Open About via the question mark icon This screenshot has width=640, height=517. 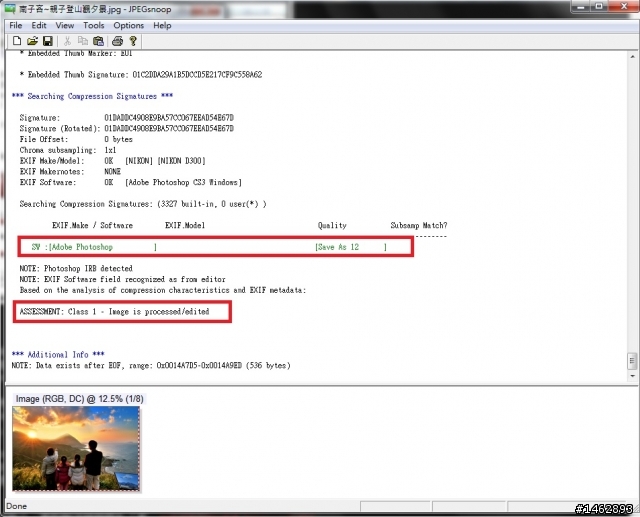(133, 41)
